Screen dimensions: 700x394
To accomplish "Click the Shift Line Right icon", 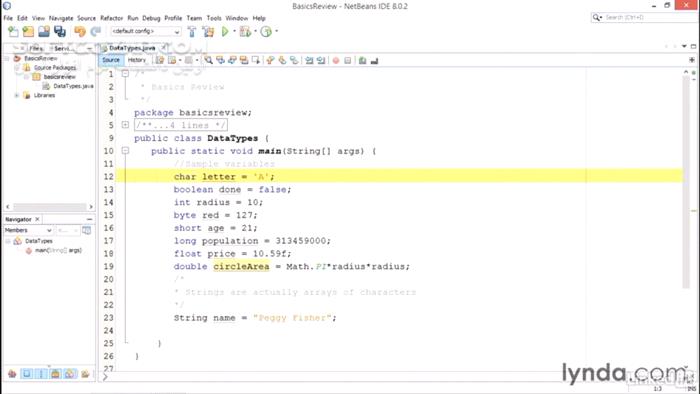I will point(321,60).
